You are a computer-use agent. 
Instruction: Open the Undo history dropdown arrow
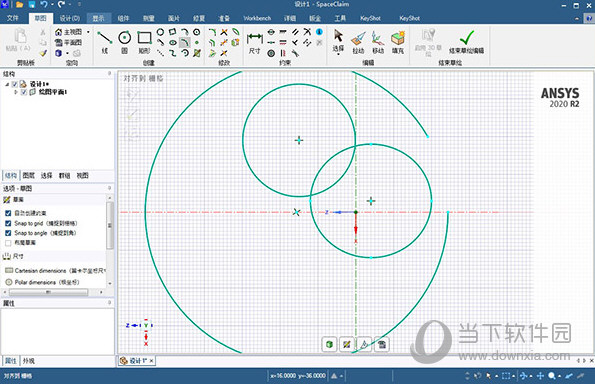pos(52,5)
